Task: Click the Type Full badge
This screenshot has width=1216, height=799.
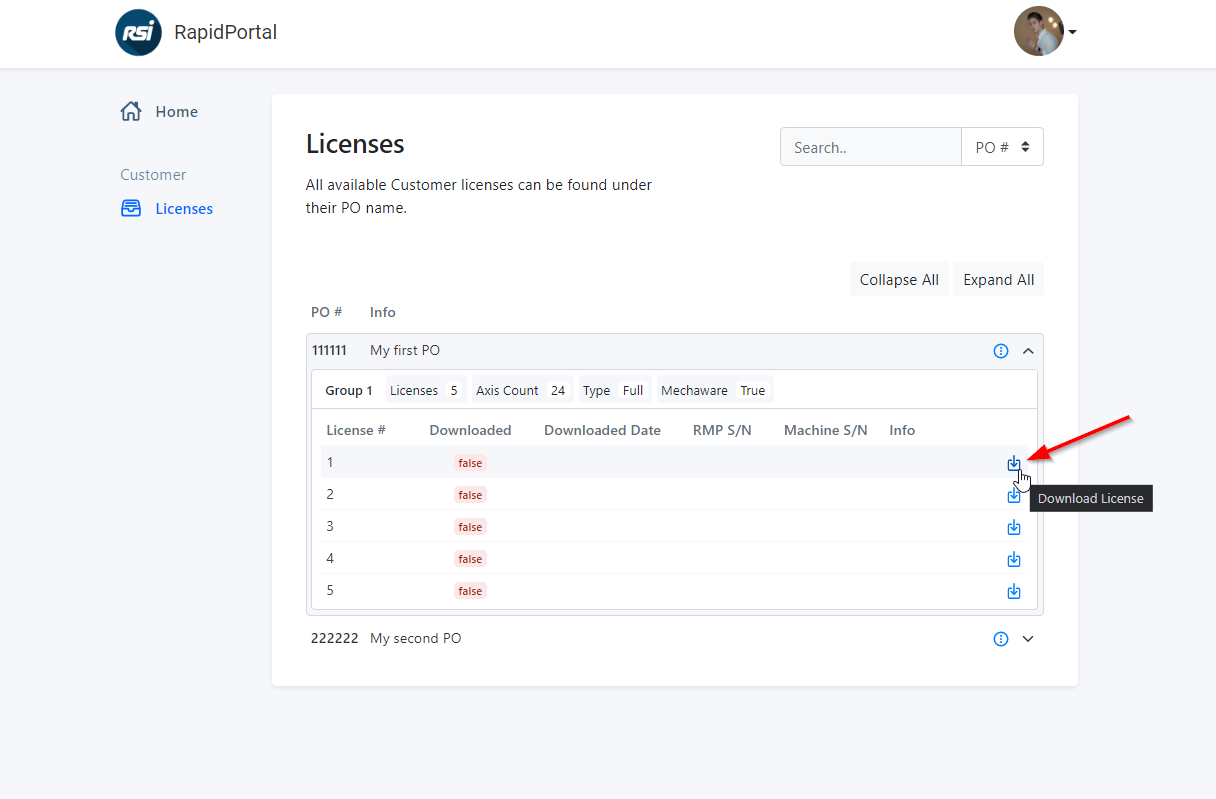Action: pos(613,391)
